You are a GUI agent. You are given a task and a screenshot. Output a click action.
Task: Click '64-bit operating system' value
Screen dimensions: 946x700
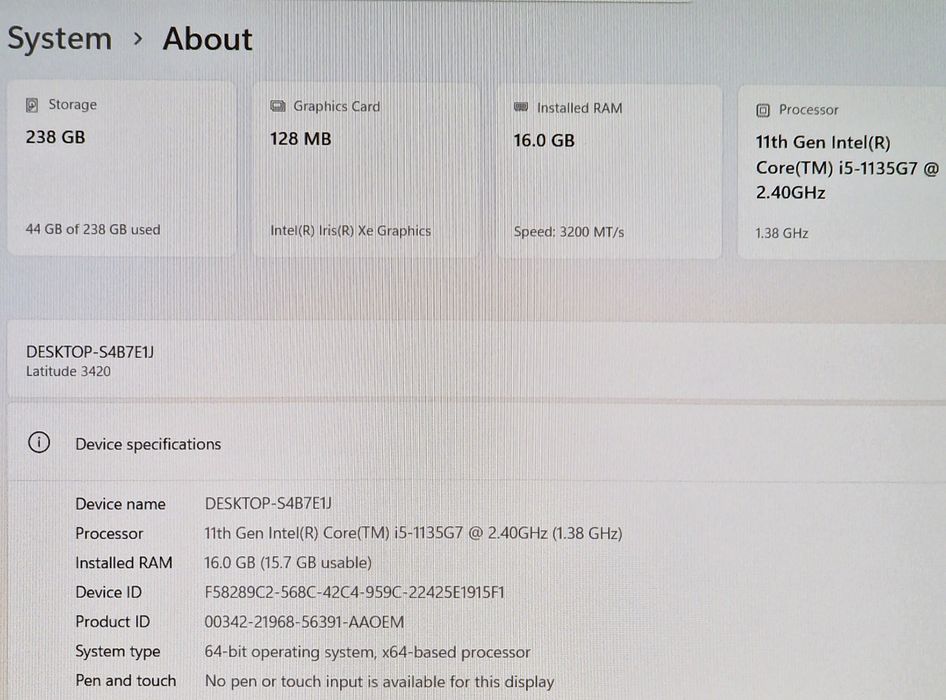367,652
